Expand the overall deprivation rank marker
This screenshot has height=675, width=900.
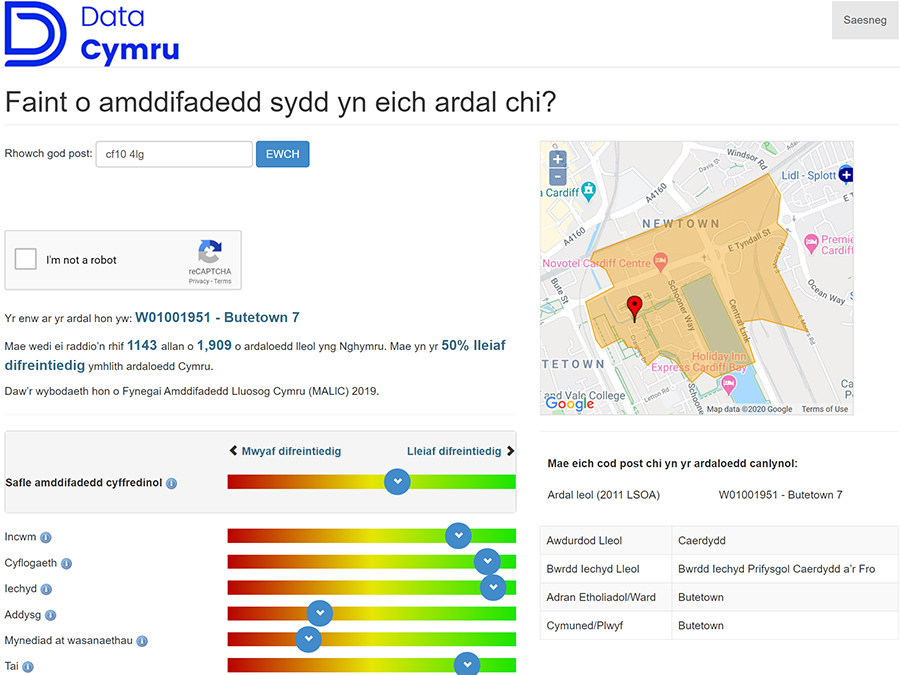398,482
